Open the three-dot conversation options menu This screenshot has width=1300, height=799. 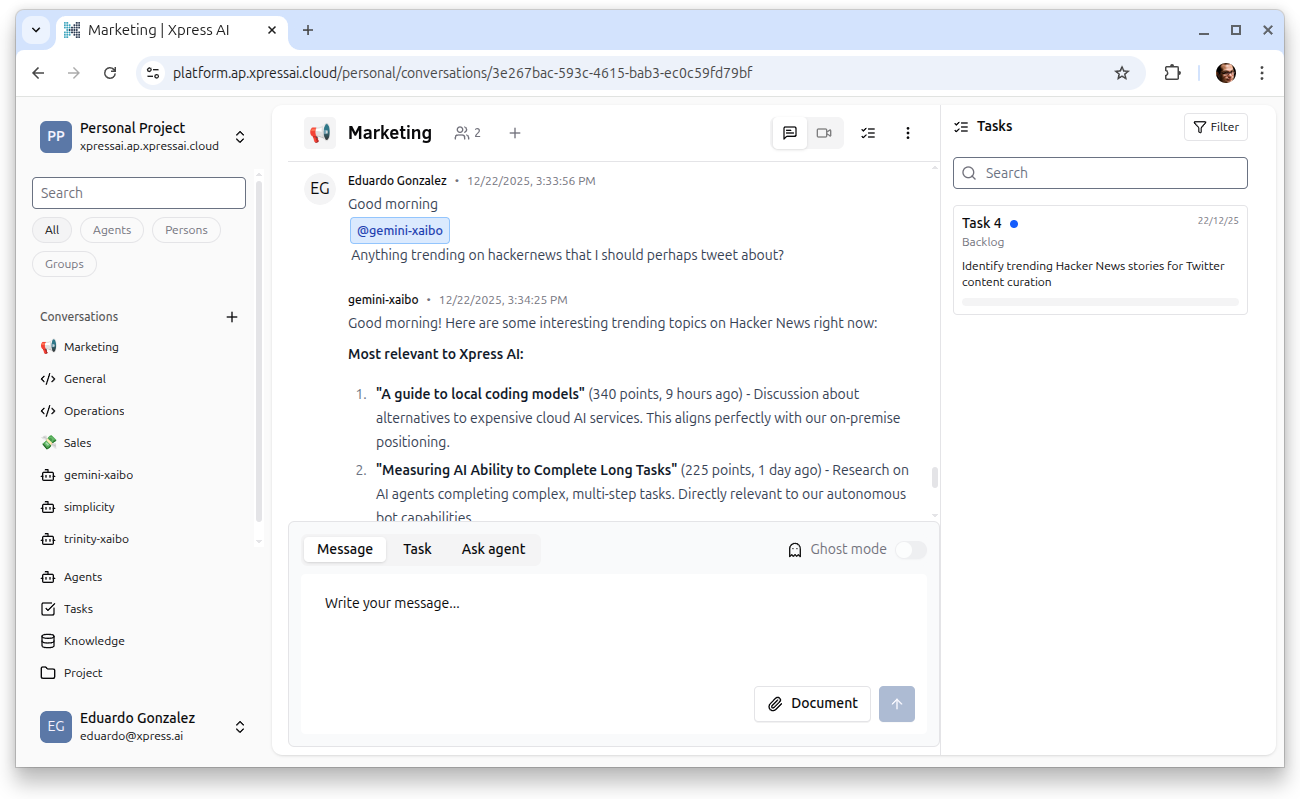[x=908, y=133]
